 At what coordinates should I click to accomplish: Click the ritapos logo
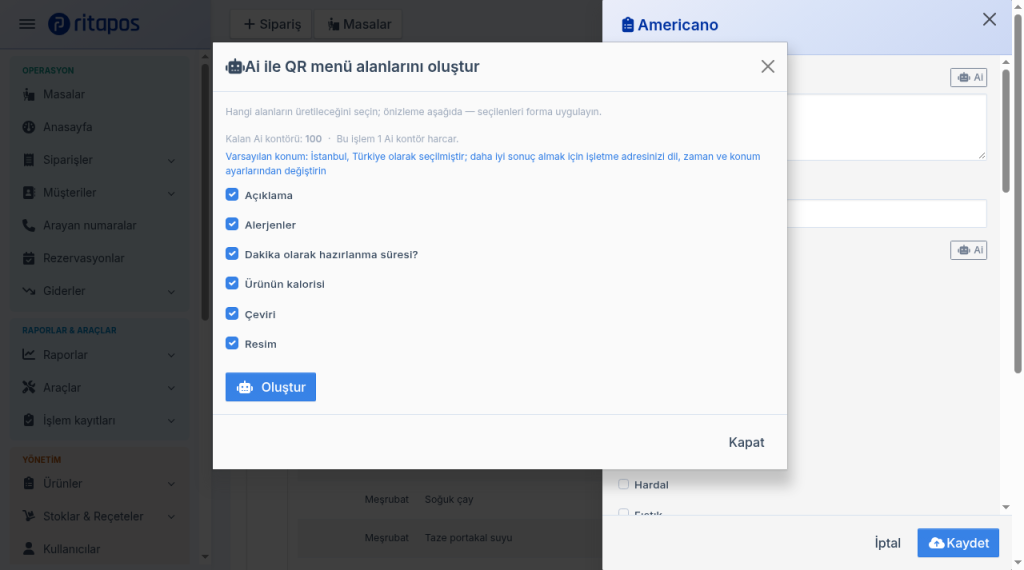pos(94,24)
